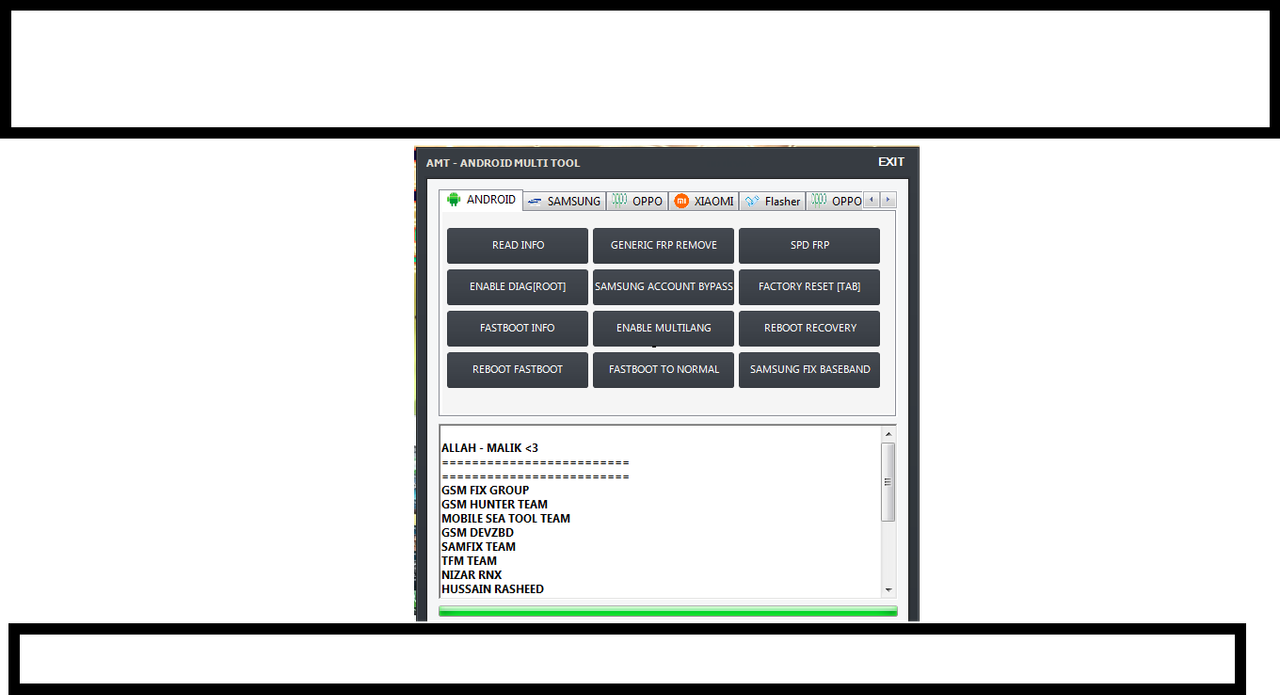
Task: Click 'GSM HUNTER TEAM' log line
Action: tap(495, 505)
